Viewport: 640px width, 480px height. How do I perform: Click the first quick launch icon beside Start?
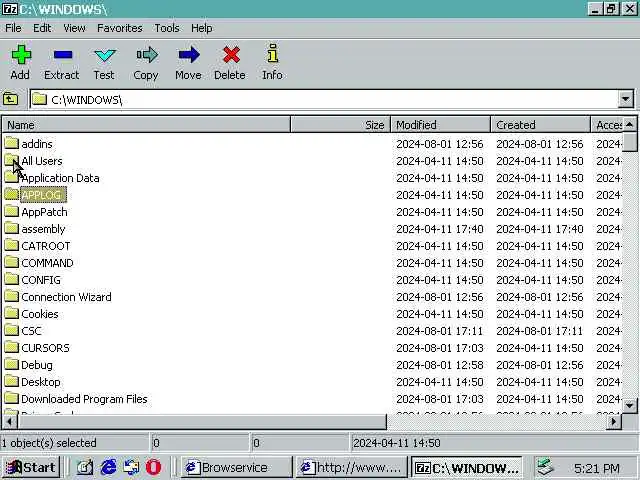pos(85,467)
